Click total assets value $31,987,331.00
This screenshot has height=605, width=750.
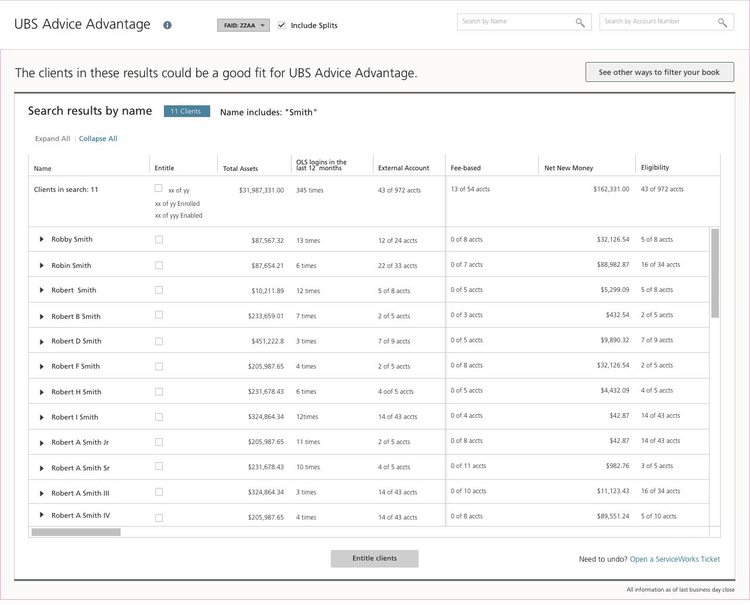point(261,190)
